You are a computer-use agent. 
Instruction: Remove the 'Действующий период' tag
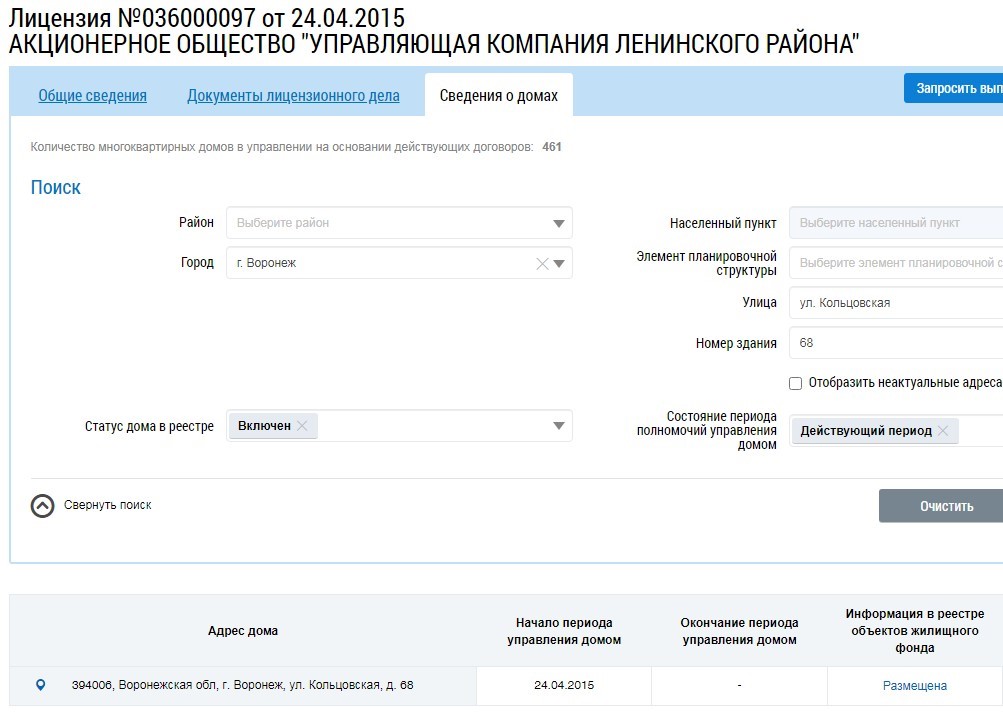(x=943, y=431)
